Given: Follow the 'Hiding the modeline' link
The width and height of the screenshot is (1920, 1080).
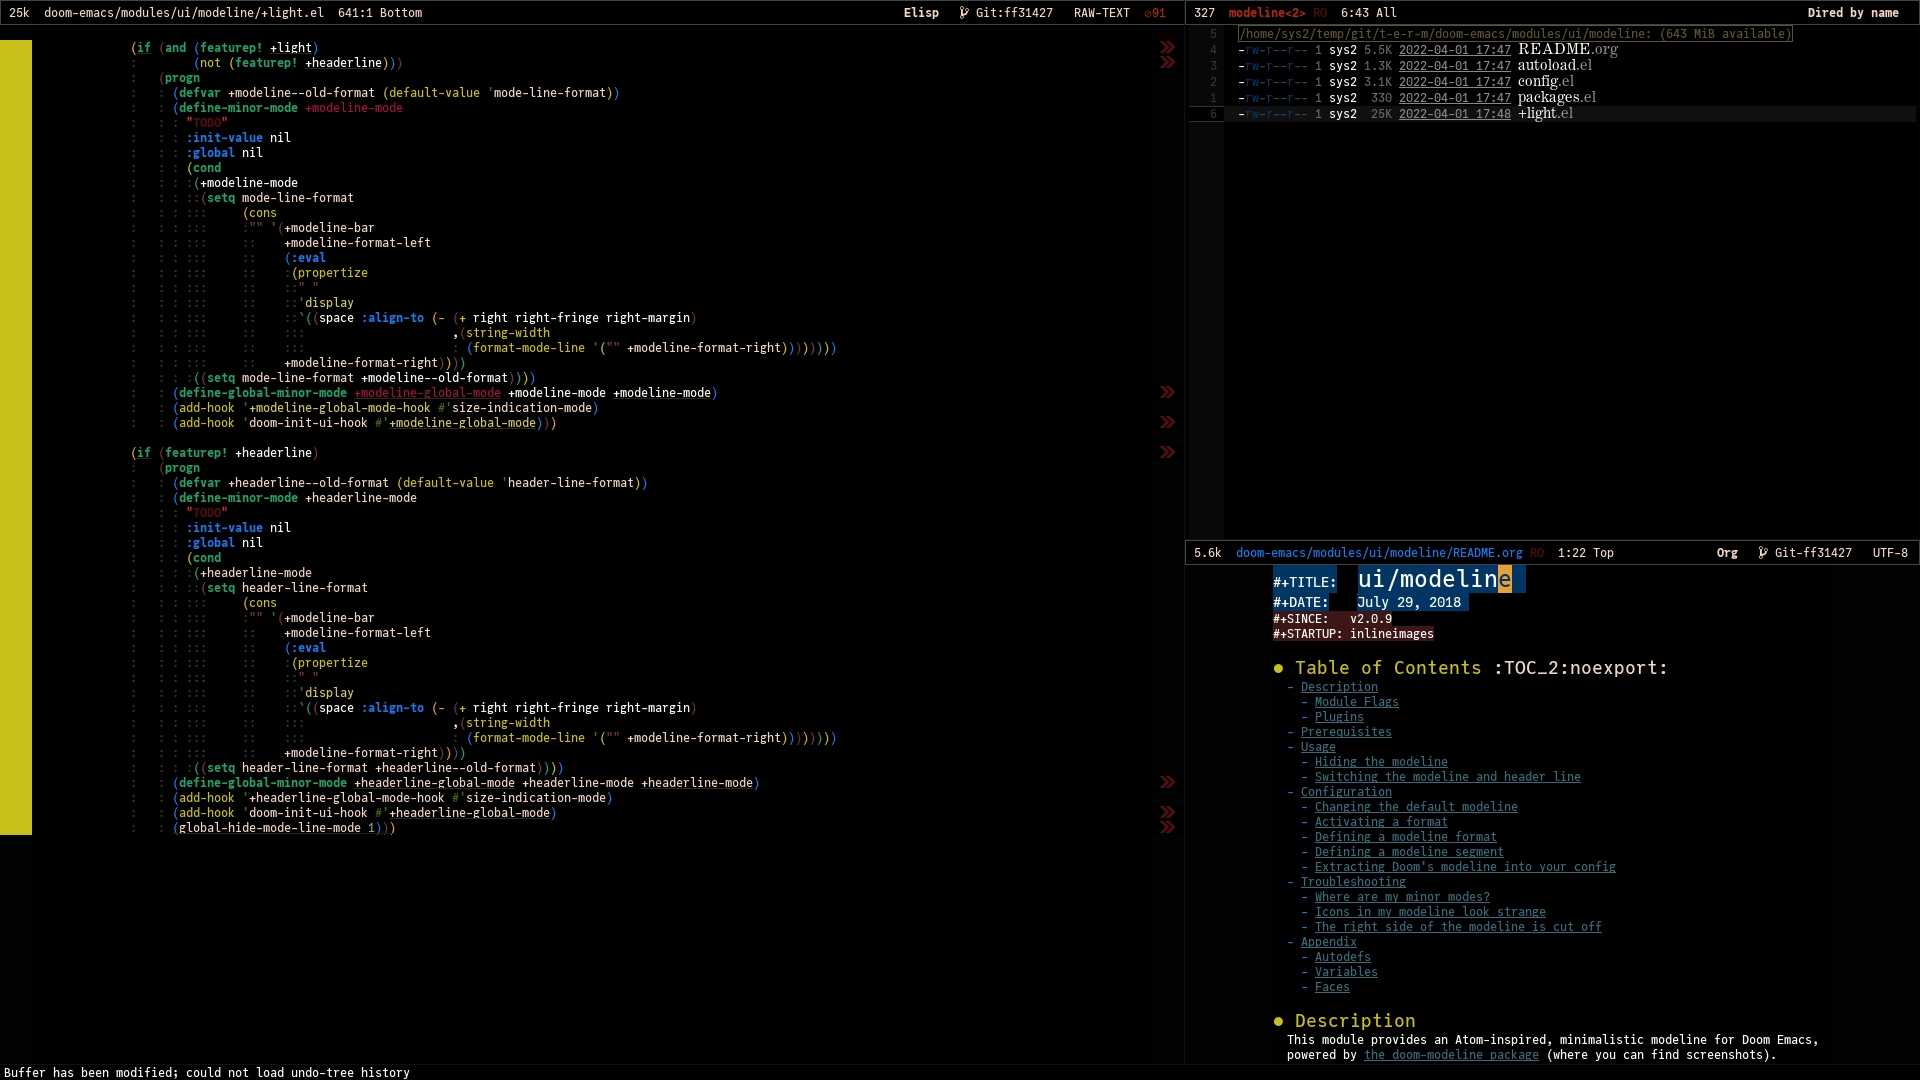Looking at the screenshot, I should click(x=1380, y=762).
